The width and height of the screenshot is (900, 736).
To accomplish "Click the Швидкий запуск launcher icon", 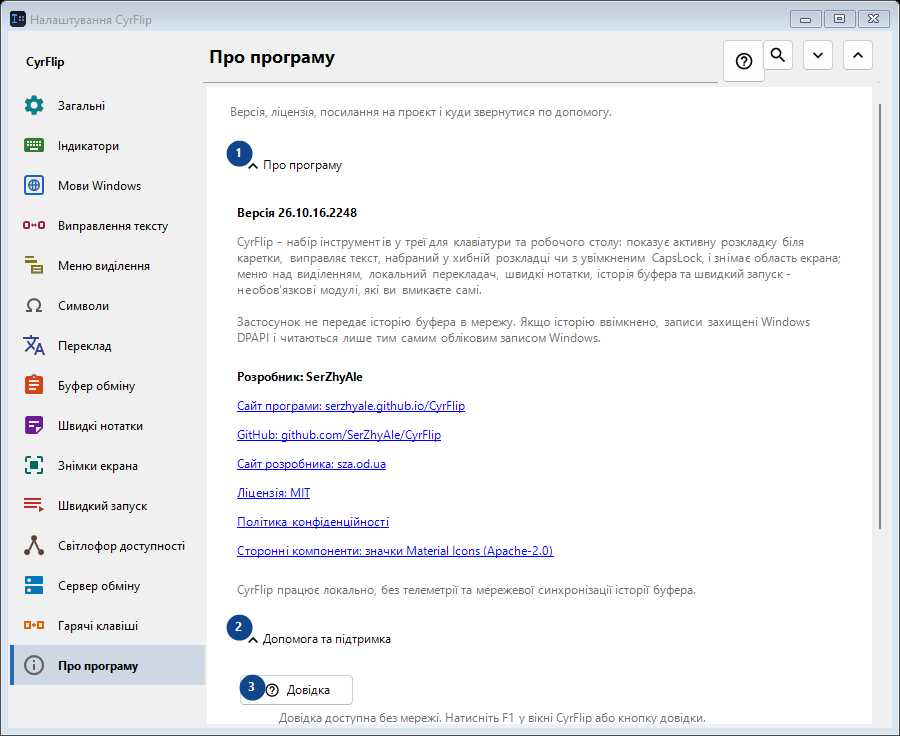I will tap(34, 505).
